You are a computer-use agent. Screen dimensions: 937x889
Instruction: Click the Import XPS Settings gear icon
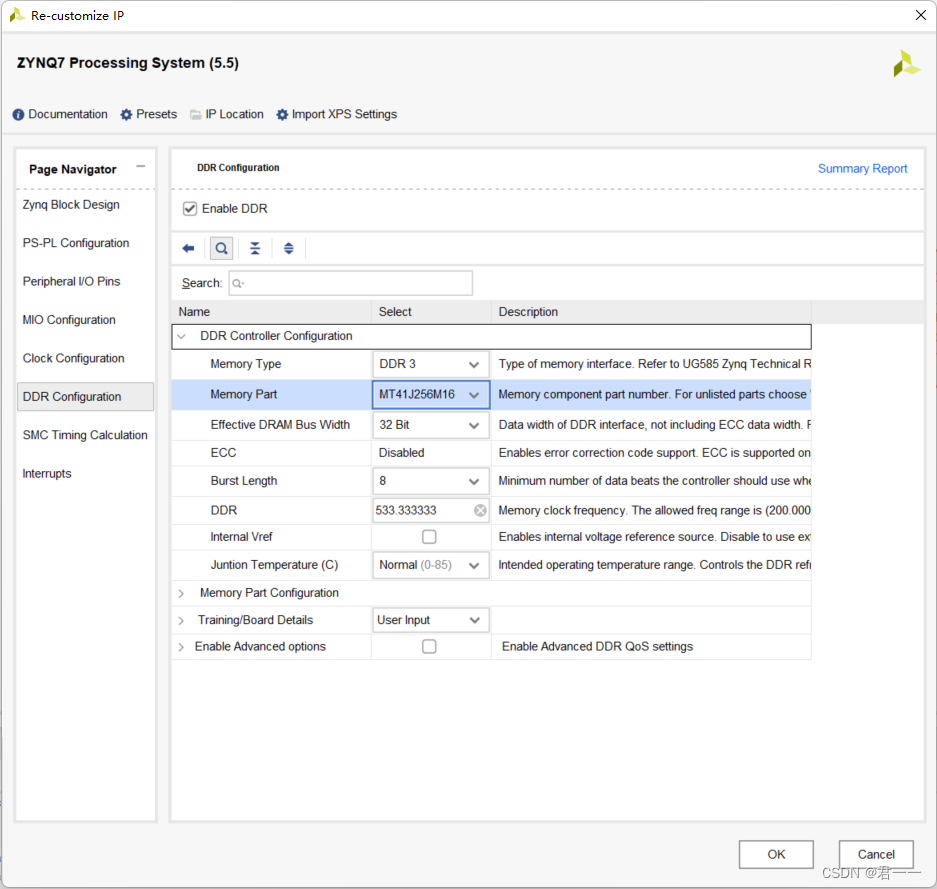point(282,115)
